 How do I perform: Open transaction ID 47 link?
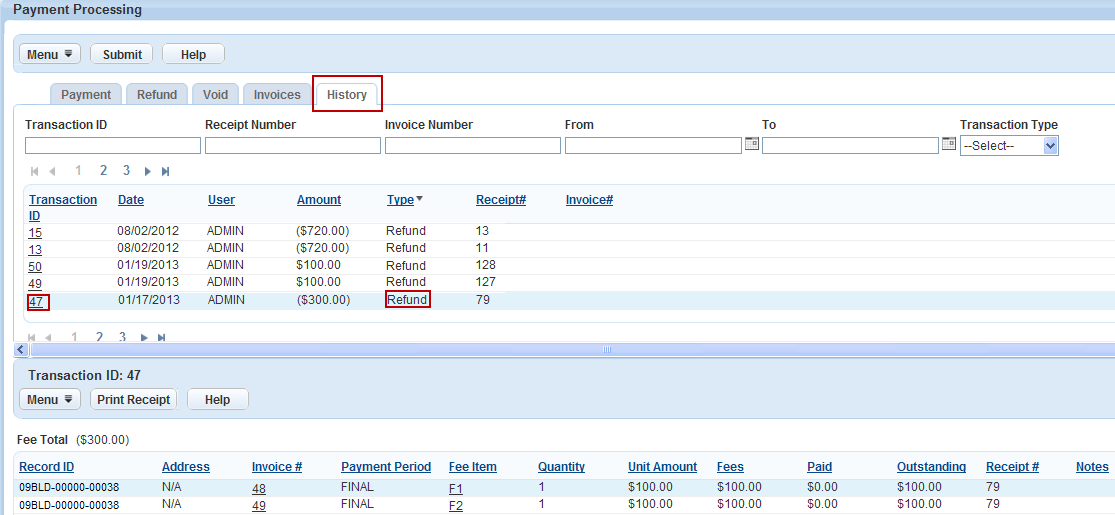[x=35, y=301]
